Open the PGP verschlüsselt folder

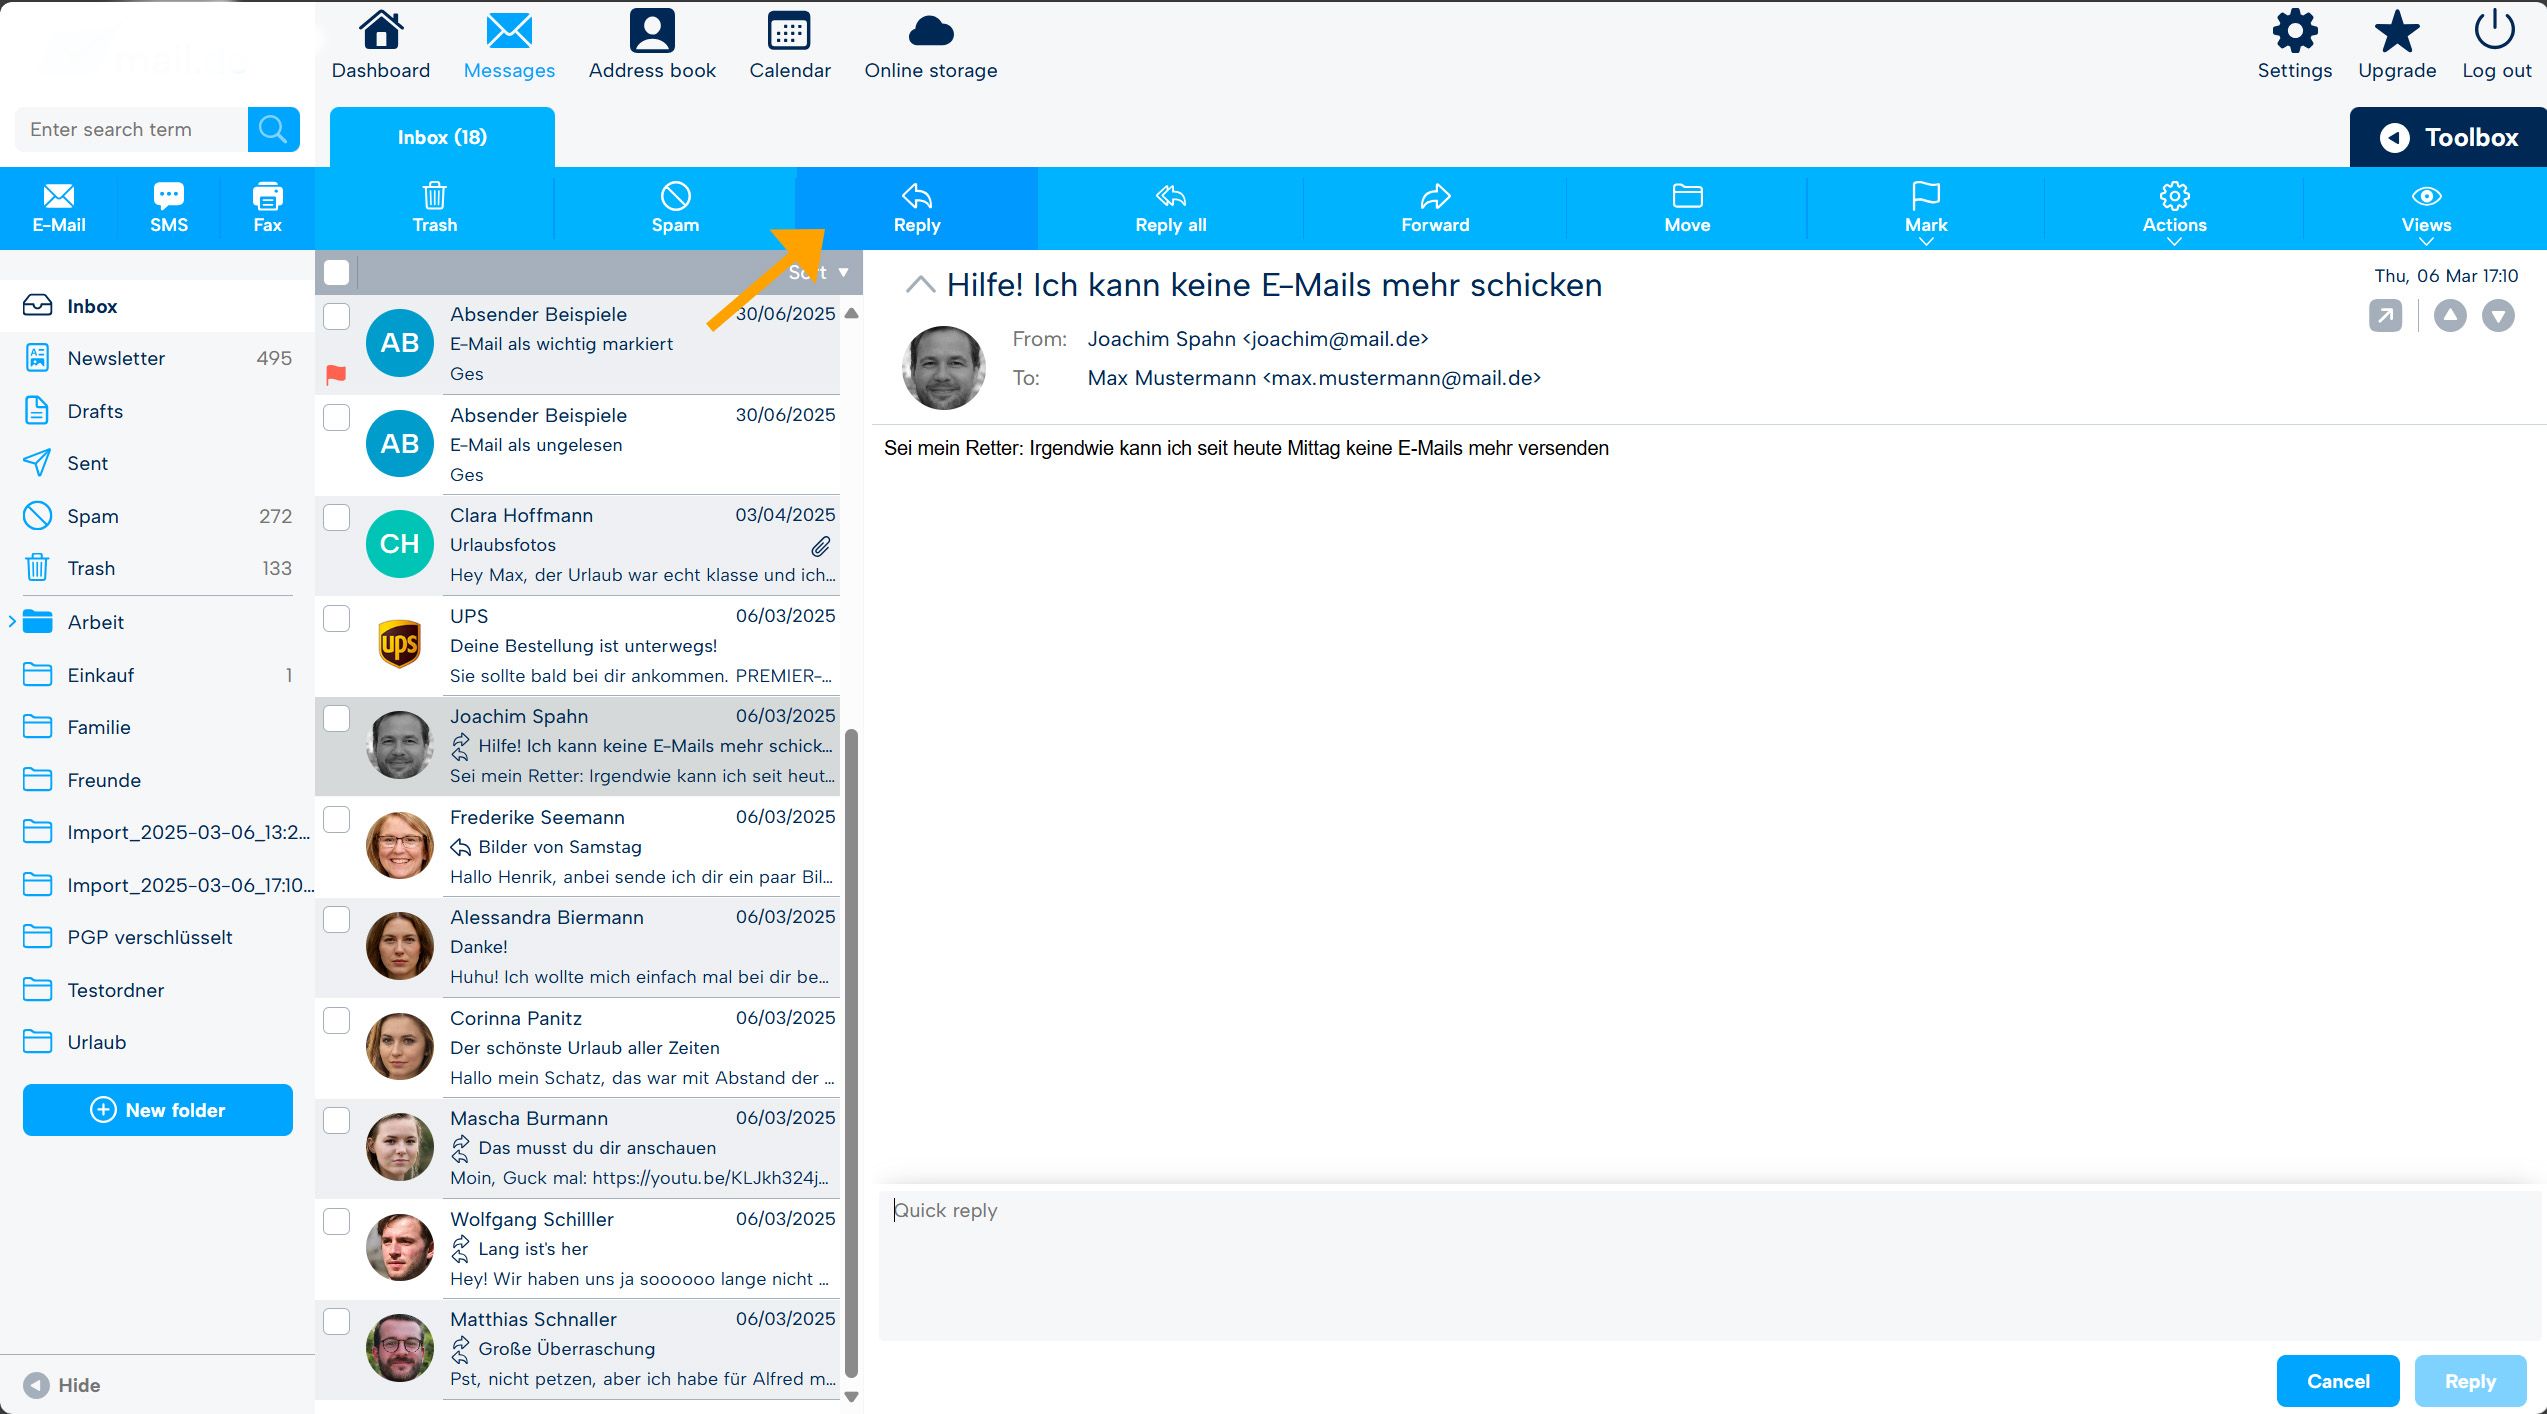[157, 937]
